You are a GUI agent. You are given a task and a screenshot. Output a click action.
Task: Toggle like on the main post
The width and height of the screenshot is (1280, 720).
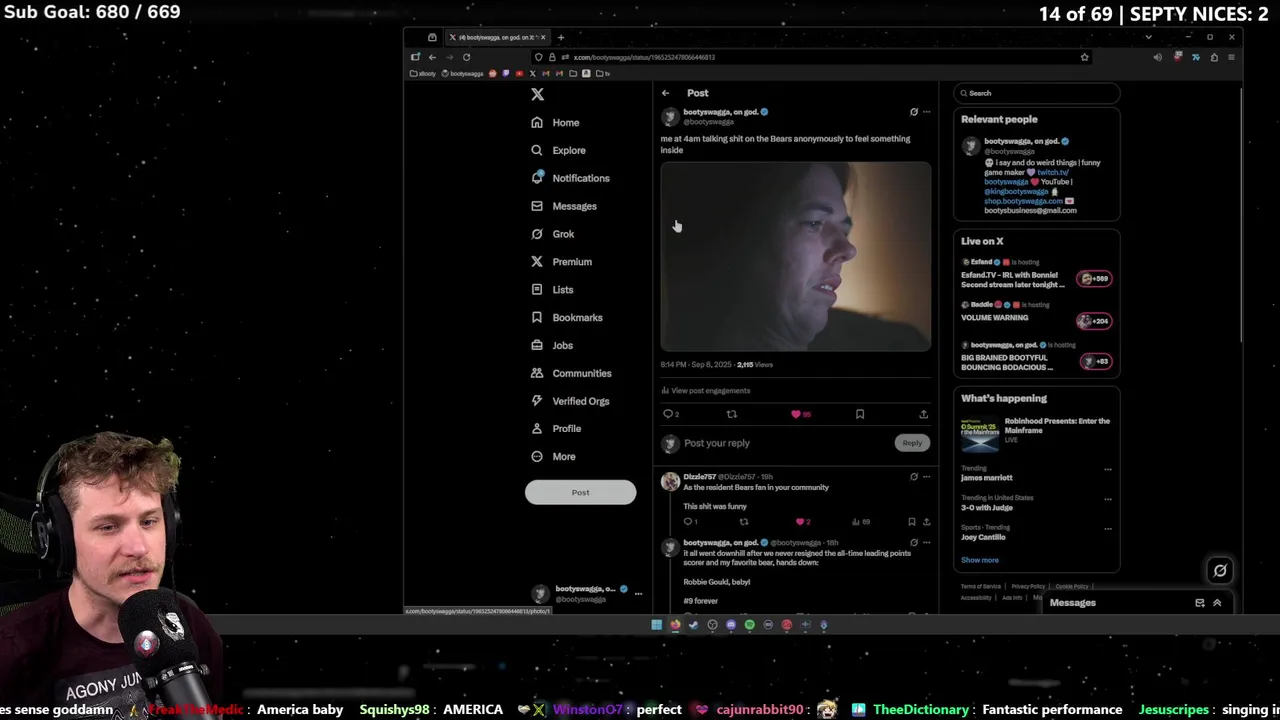point(796,414)
